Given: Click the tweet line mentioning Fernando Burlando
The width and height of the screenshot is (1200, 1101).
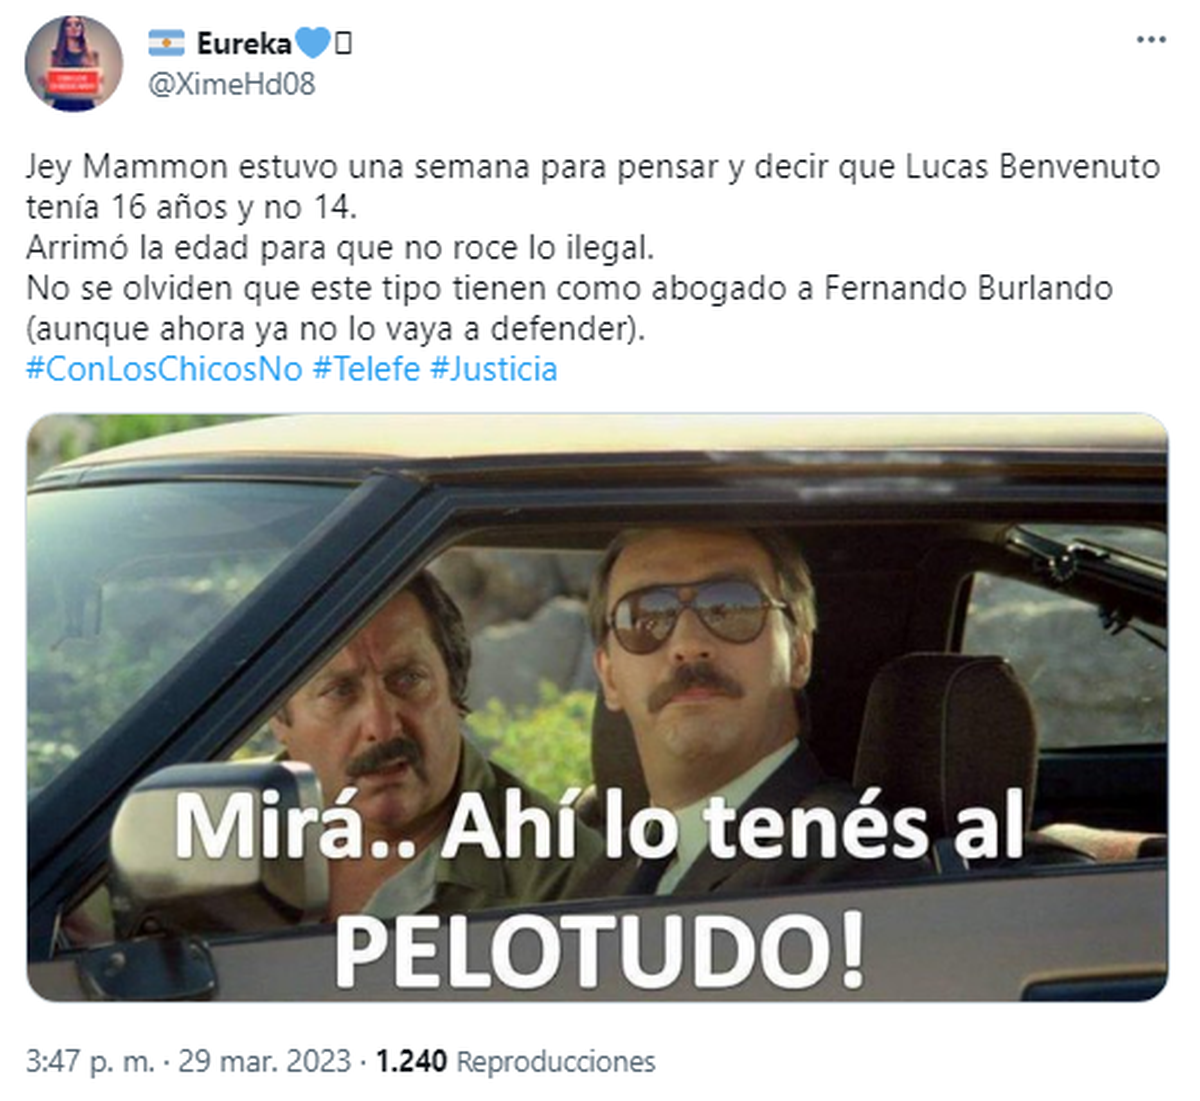Looking at the screenshot, I should tap(569, 289).
